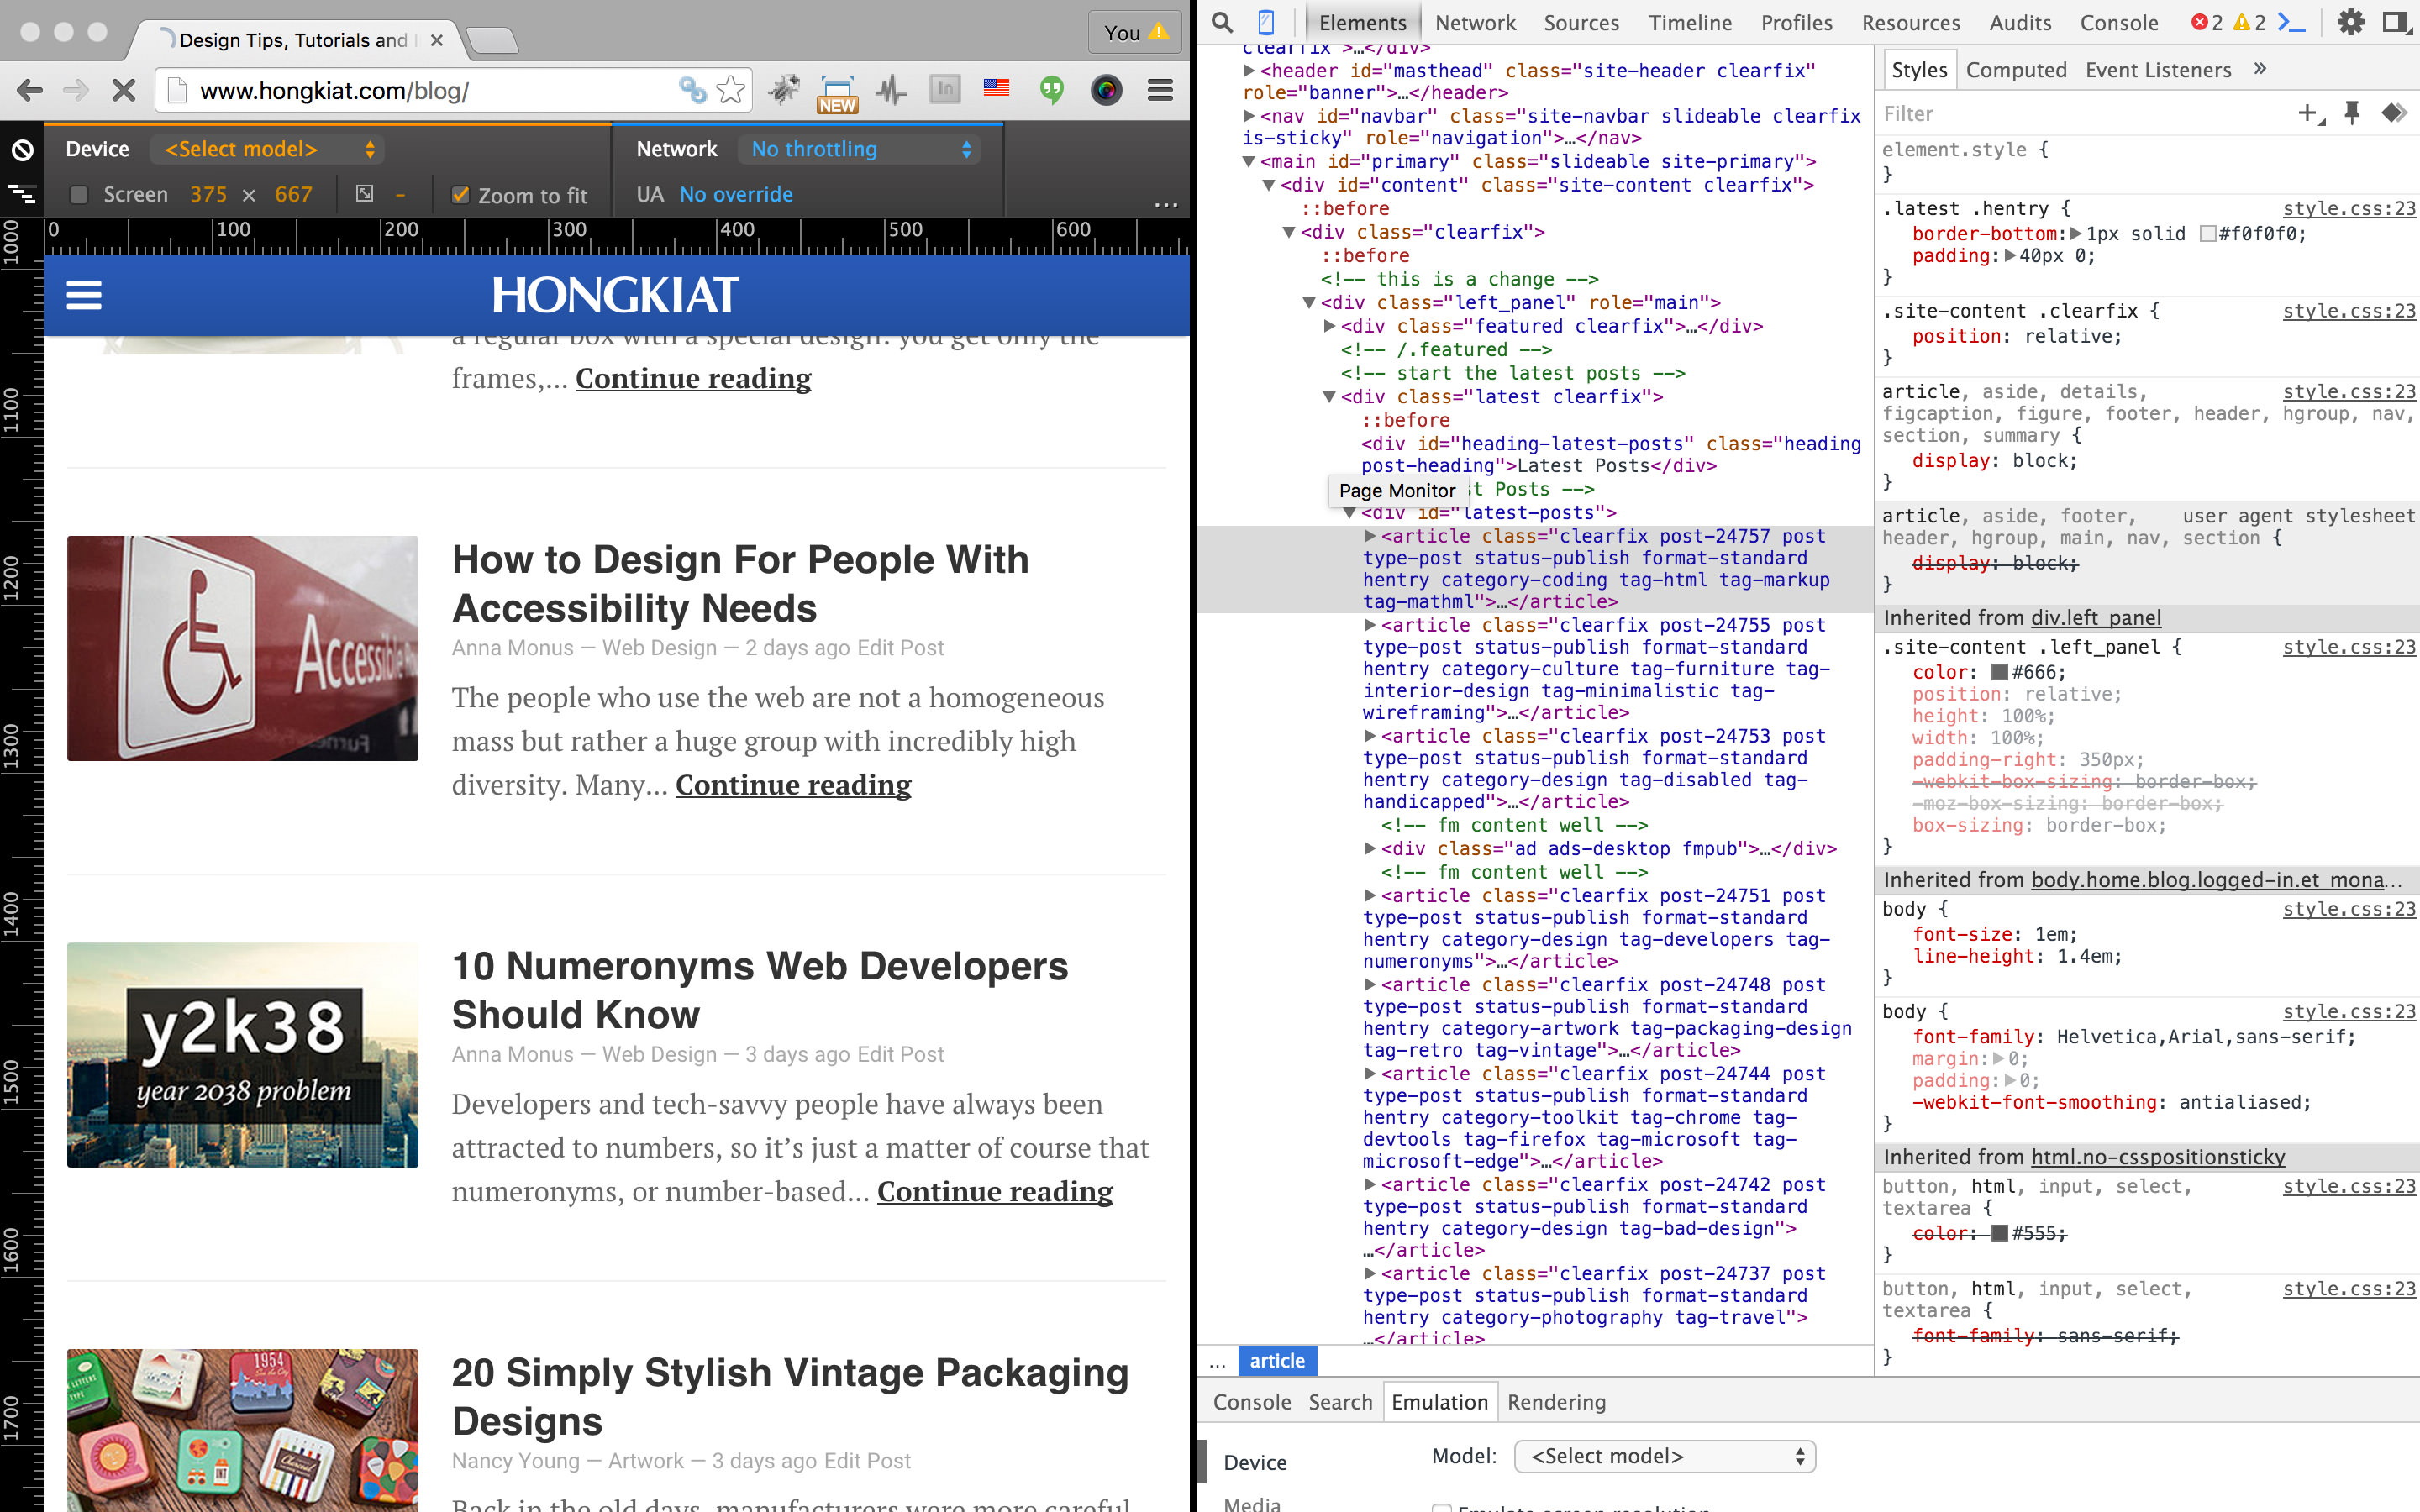Uncheck the Zoom to fit checkbox

(460, 195)
